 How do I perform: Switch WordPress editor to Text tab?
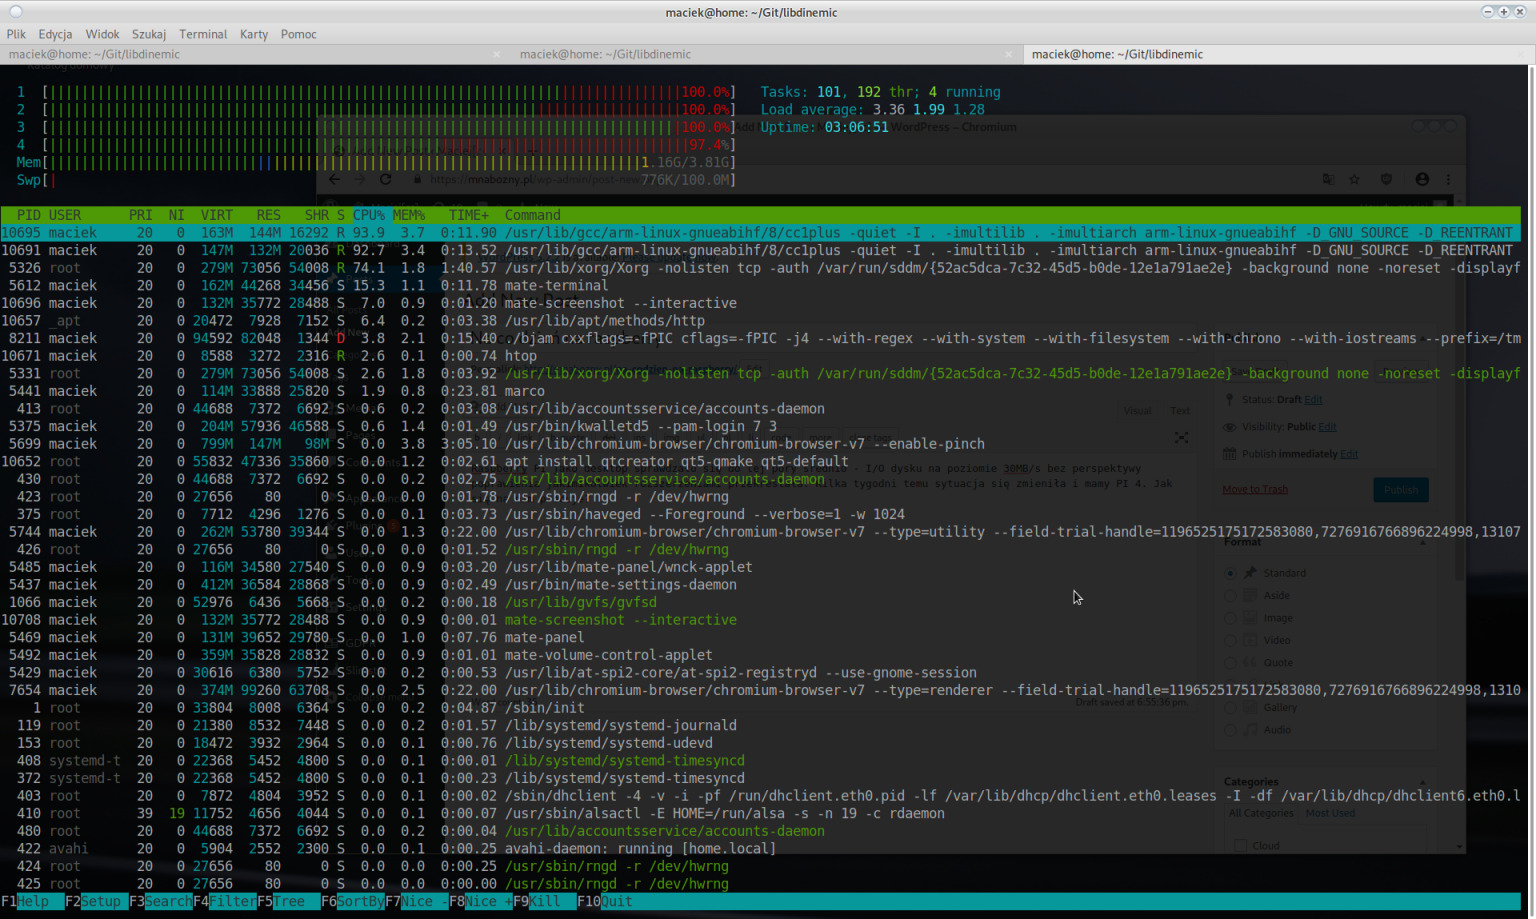point(1180,411)
